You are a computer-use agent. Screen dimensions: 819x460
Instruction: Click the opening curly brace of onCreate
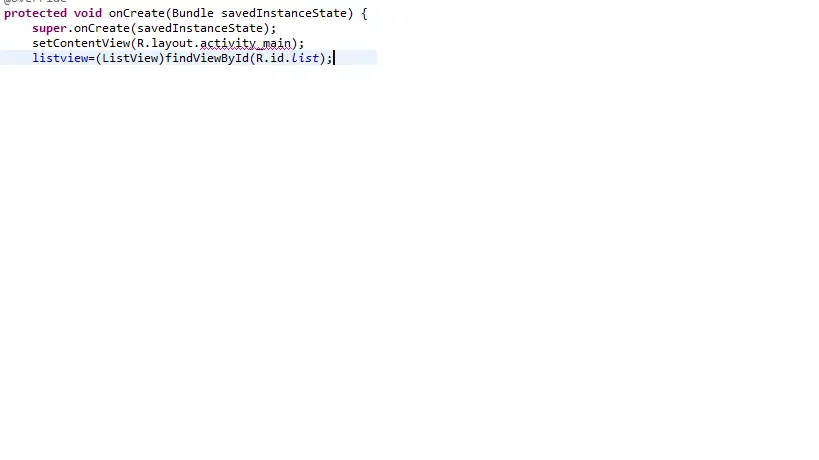click(x=364, y=13)
